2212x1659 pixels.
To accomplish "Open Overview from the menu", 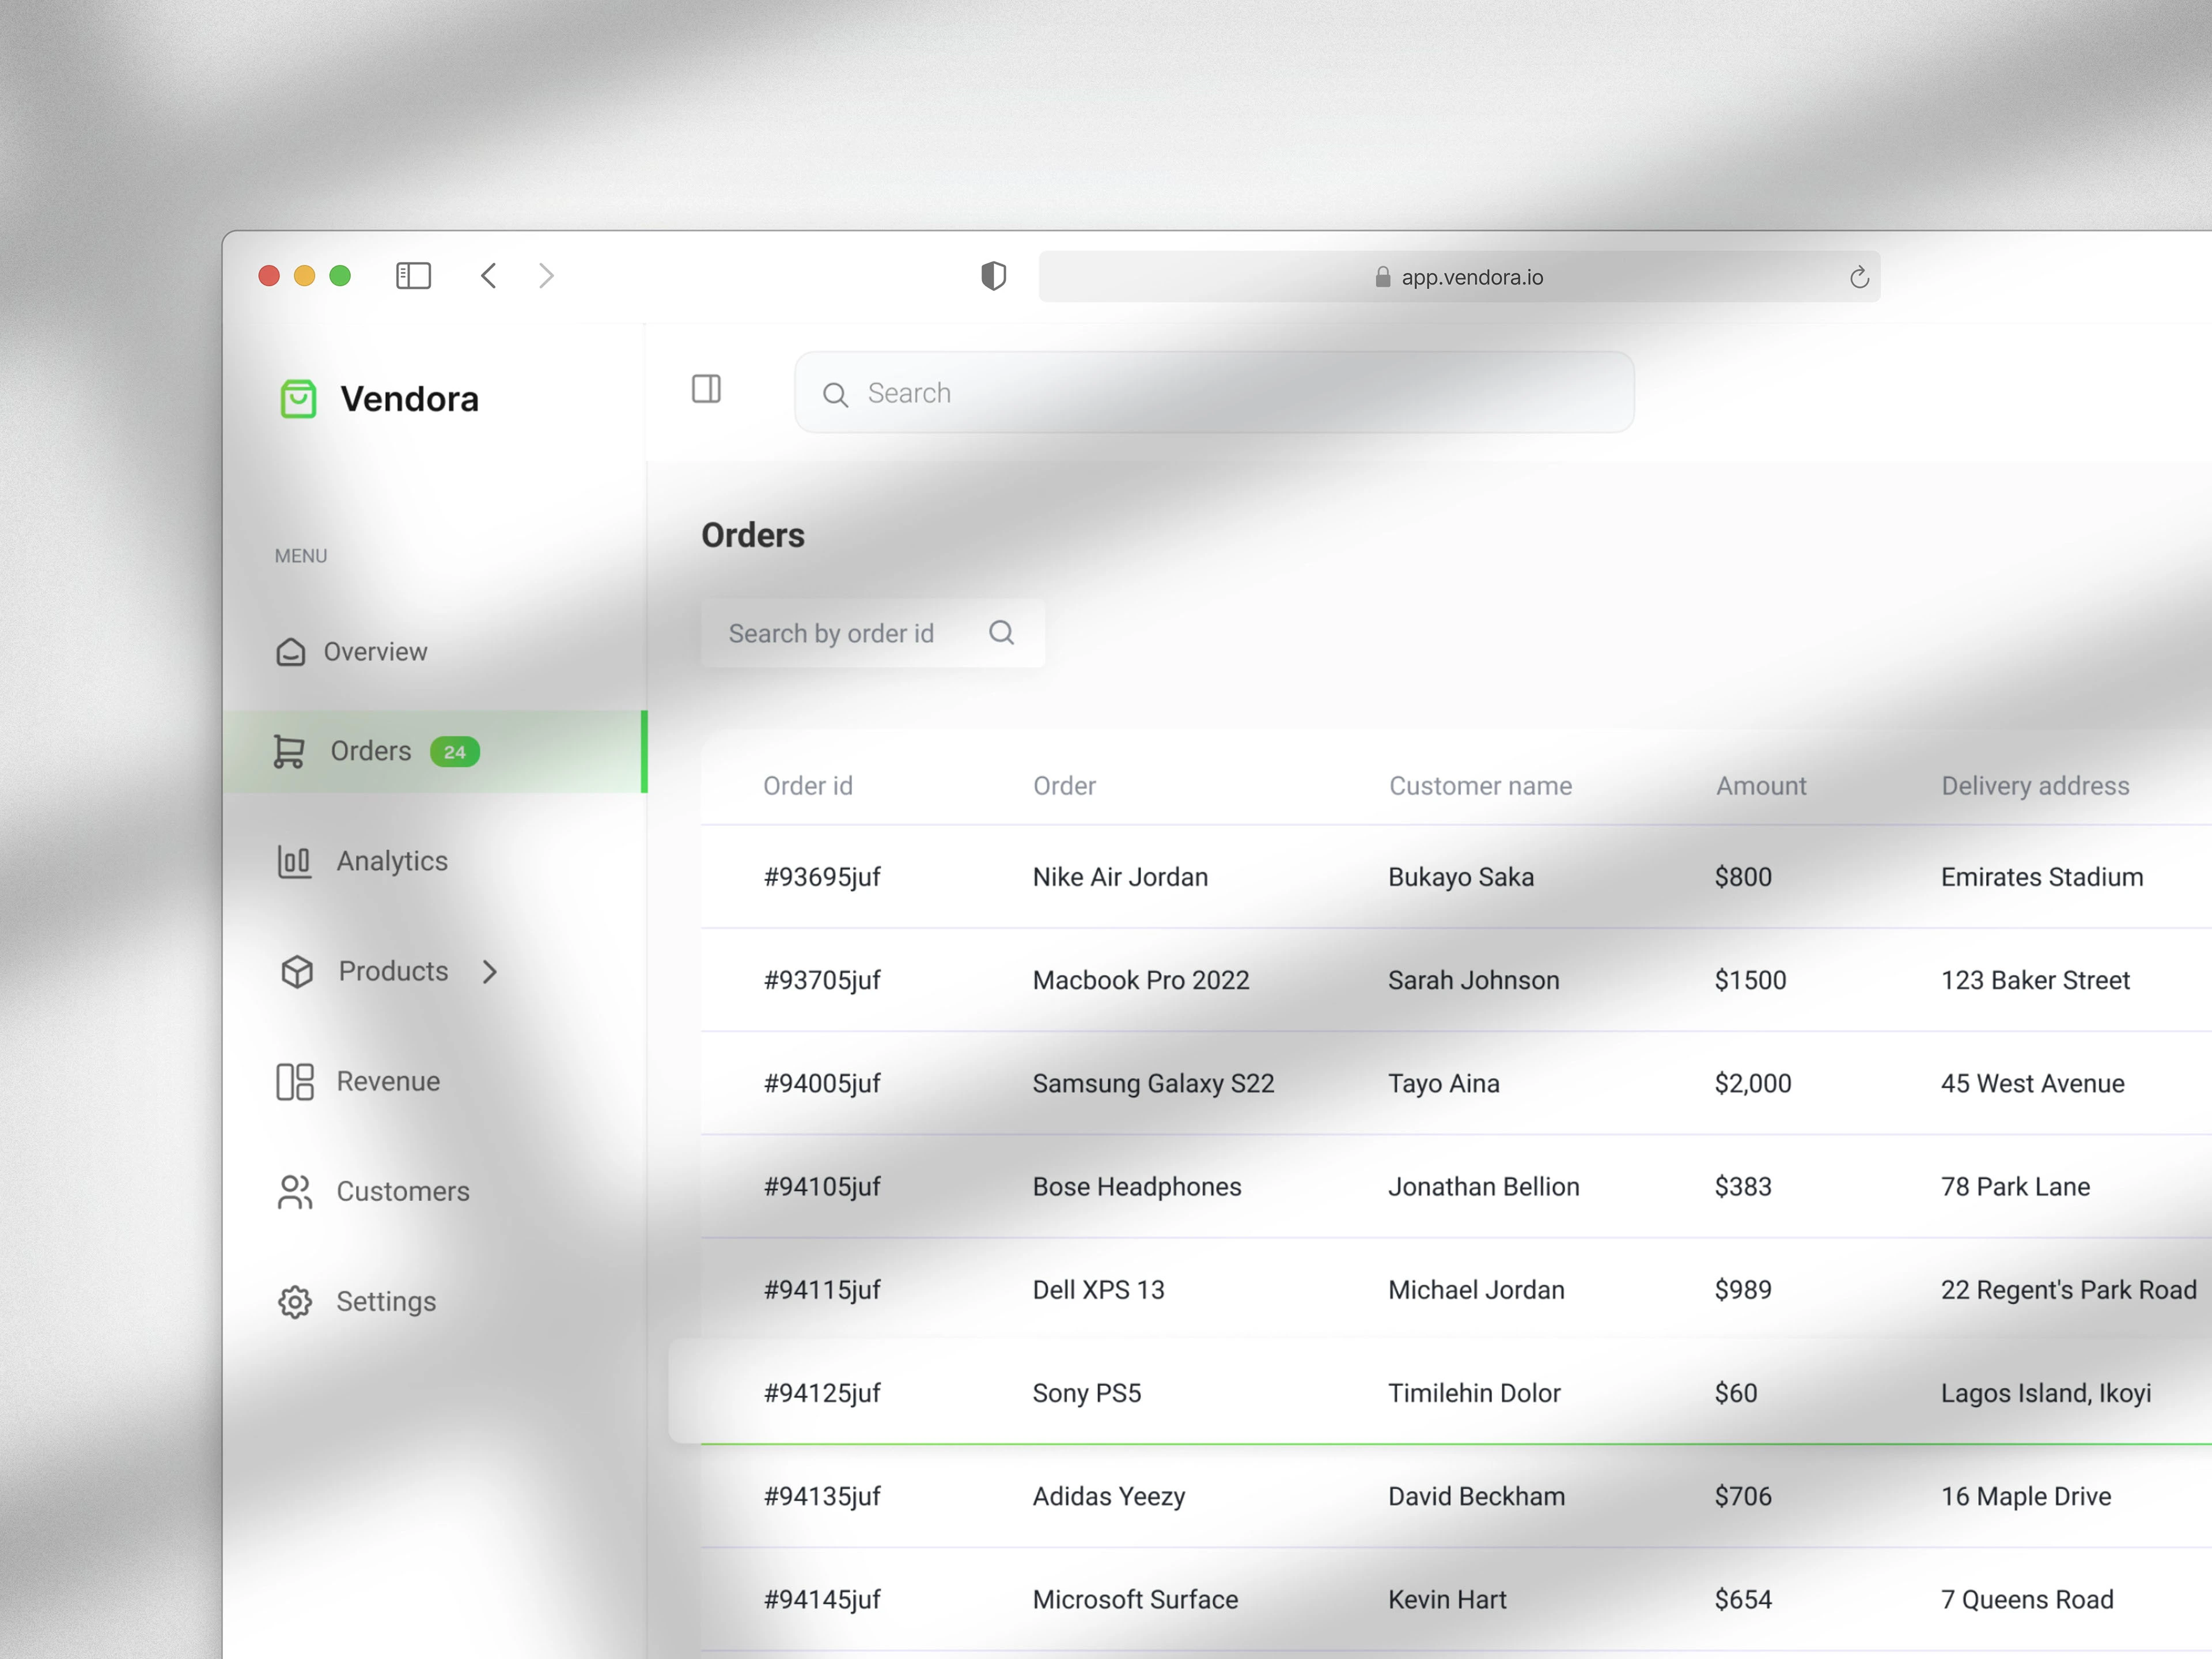I will tap(375, 652).
